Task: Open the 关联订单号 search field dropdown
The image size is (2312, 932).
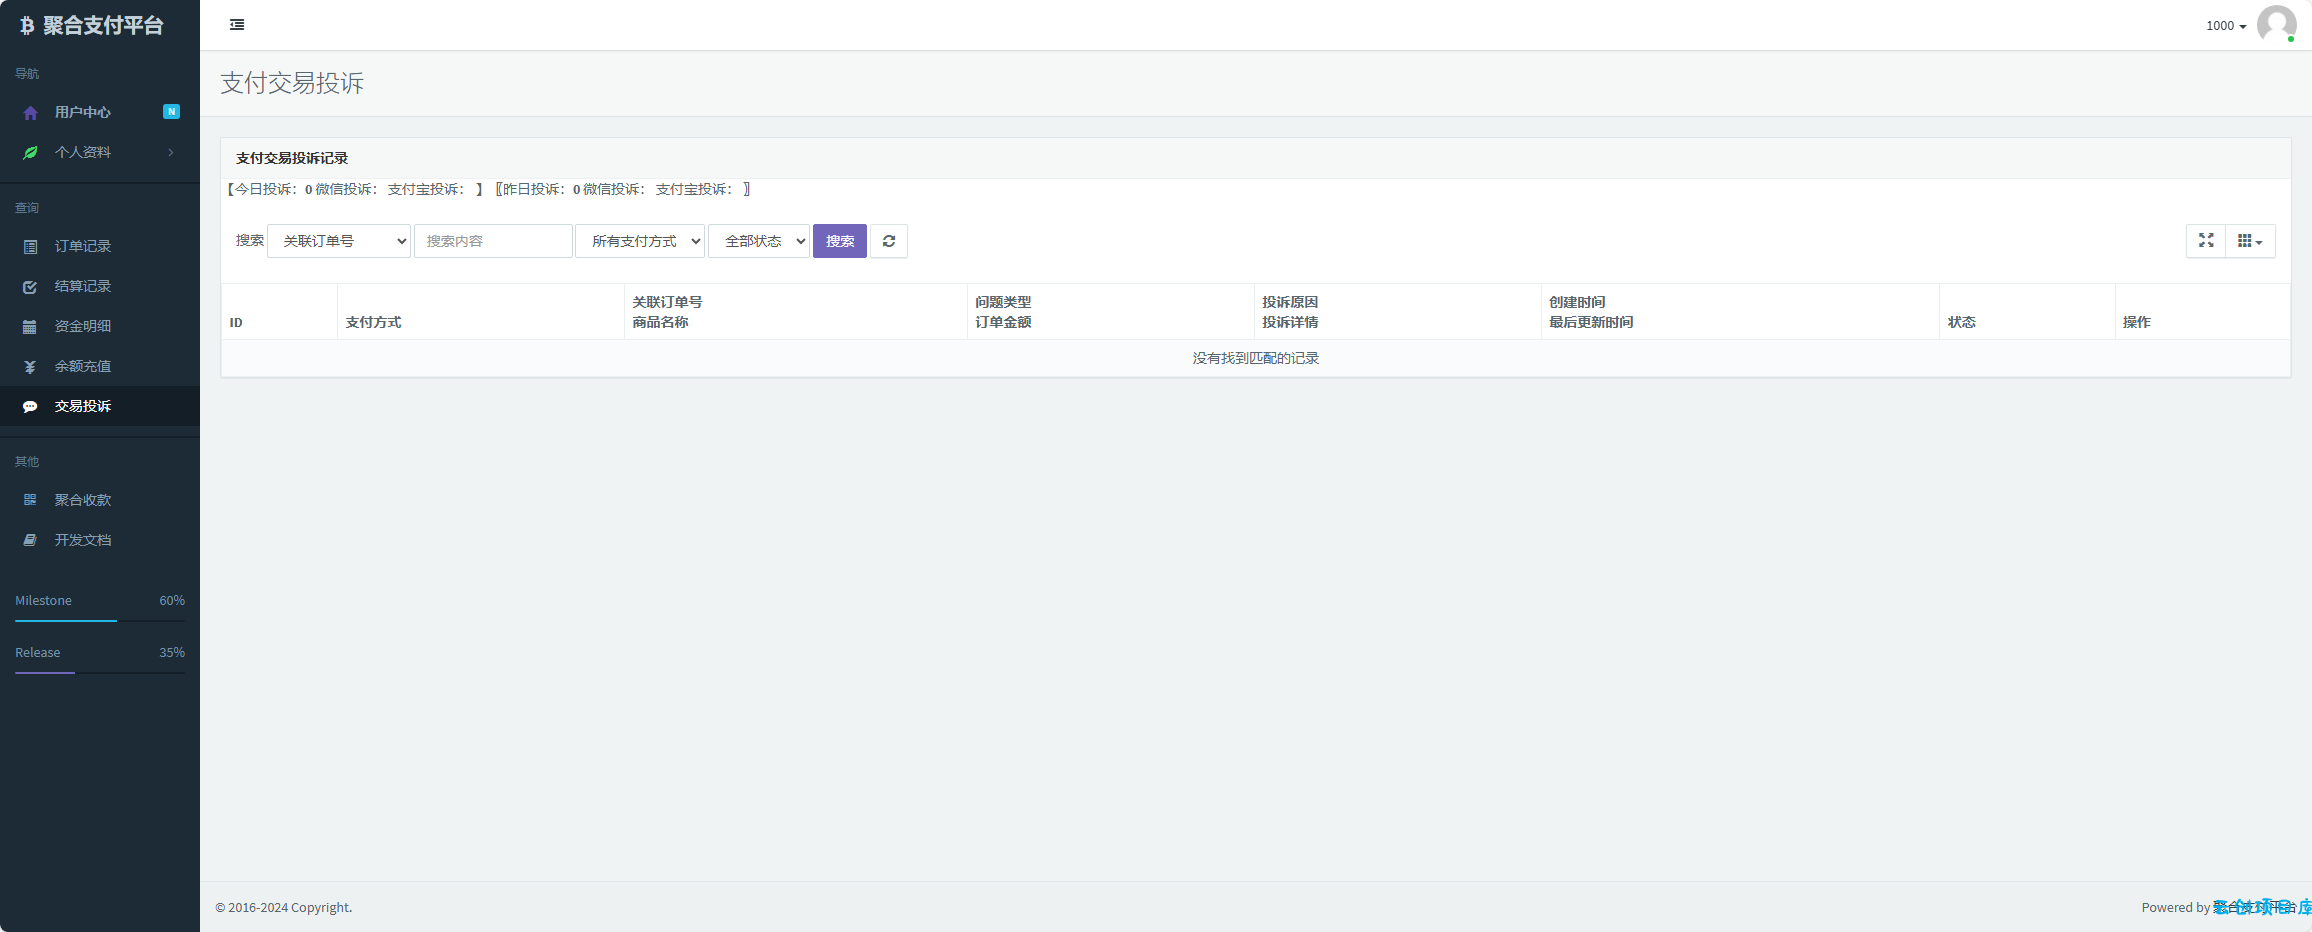Action: click(x=339, y=241)
